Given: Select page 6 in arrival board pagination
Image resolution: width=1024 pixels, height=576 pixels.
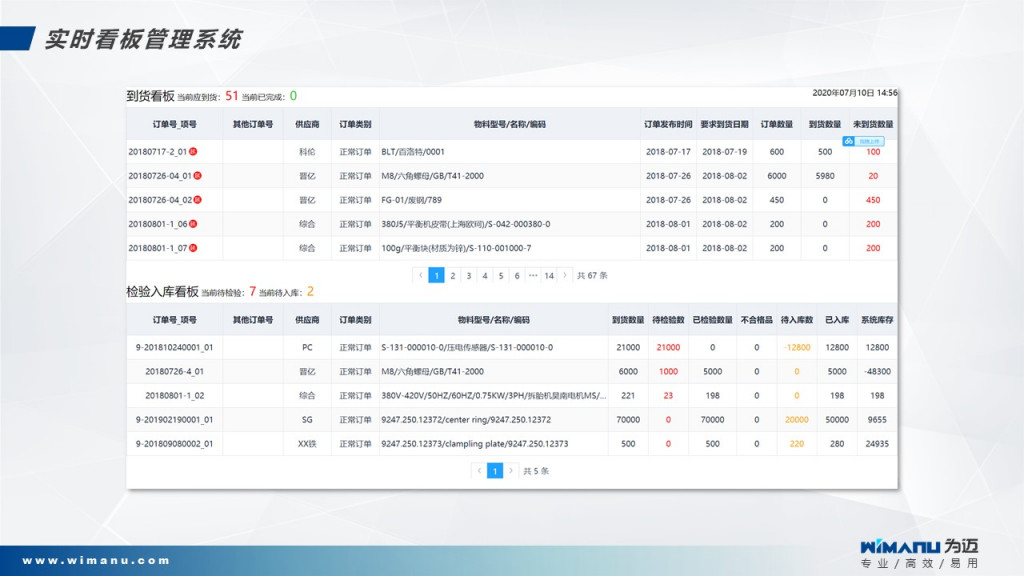Looking at the screenshot, I should [x=517, y=275].
